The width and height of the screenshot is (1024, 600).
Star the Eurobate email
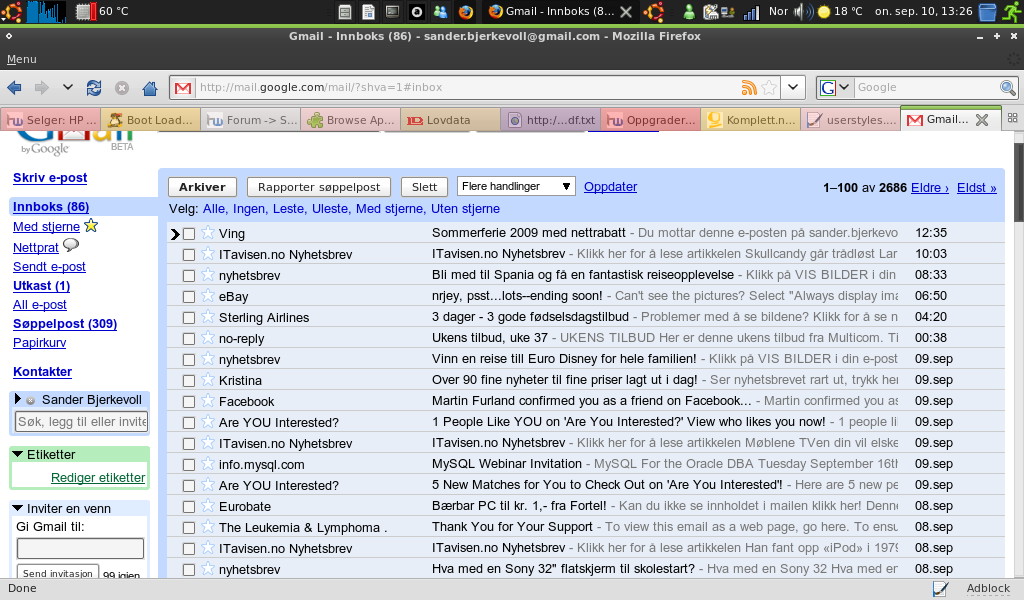pyautogui.click(x=208, y=506)
